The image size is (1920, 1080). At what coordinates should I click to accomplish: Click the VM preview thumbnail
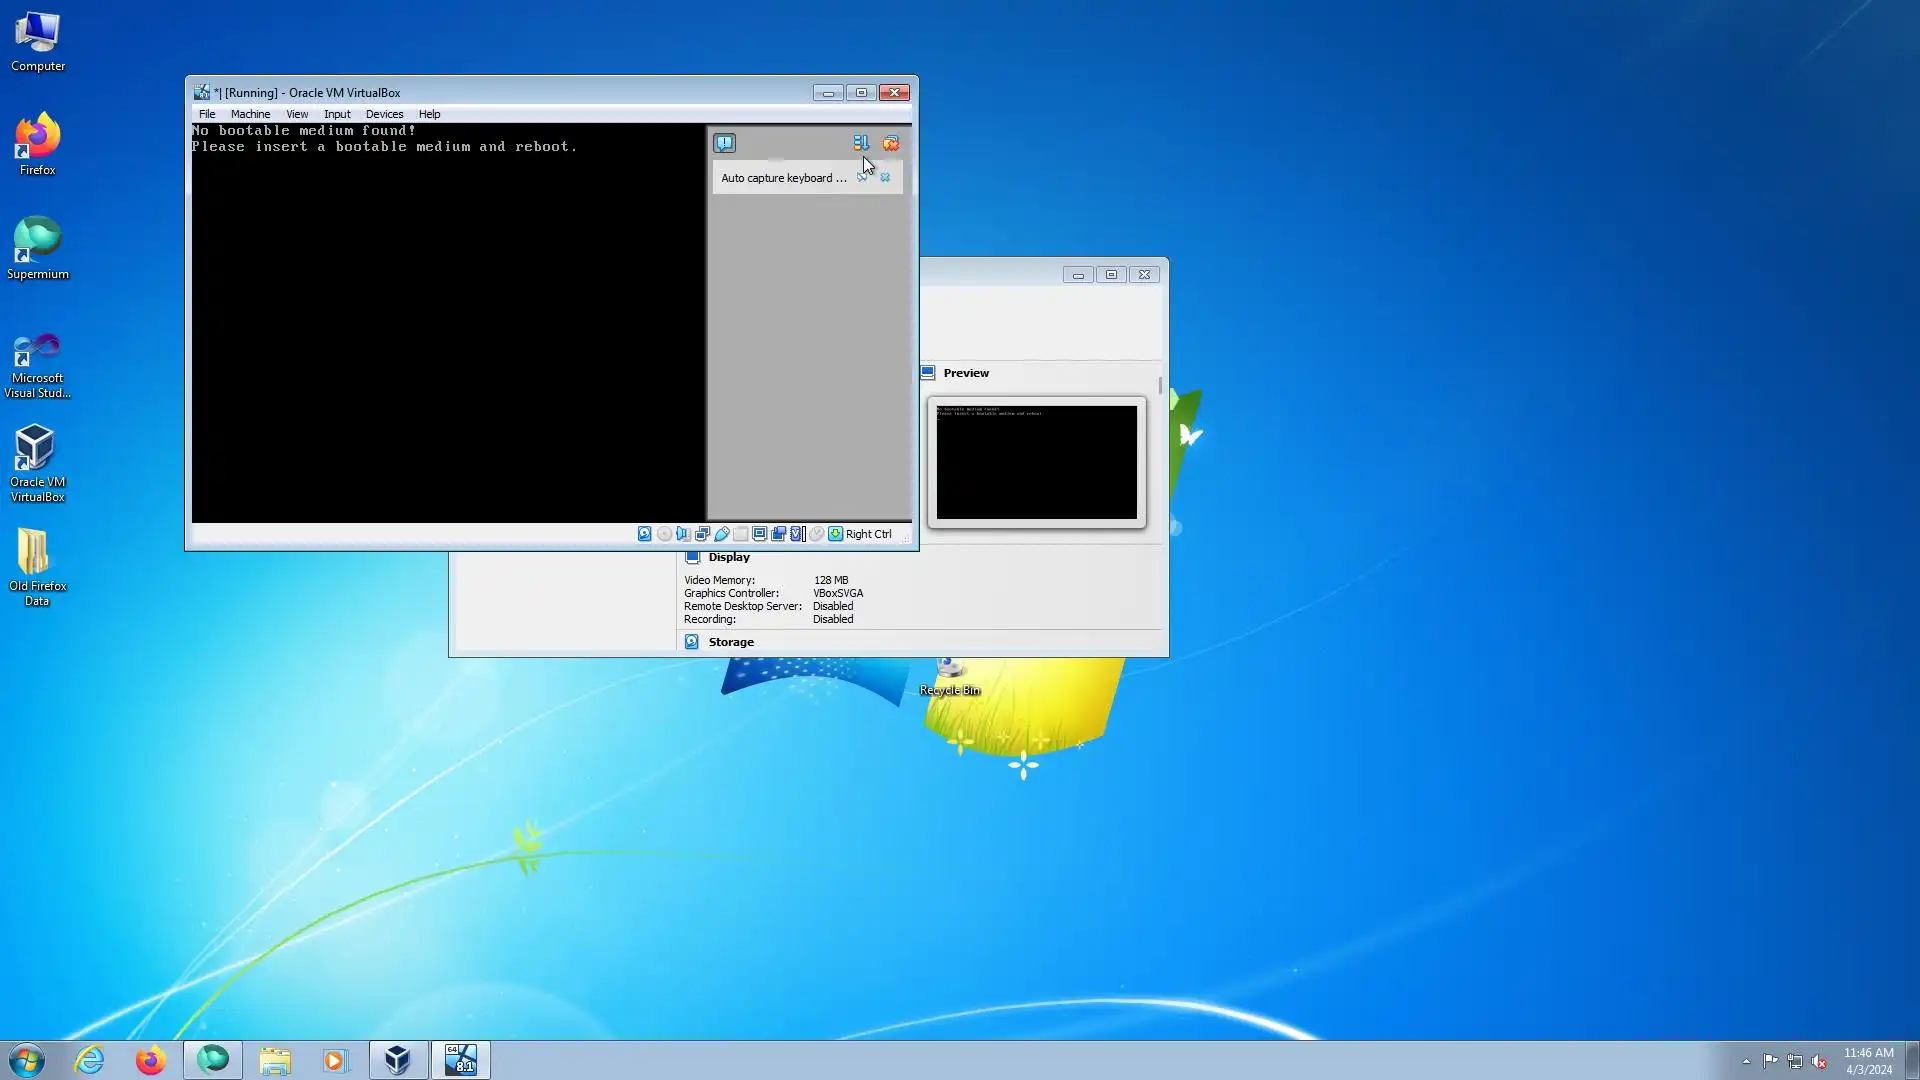(x=1036, y=462)
